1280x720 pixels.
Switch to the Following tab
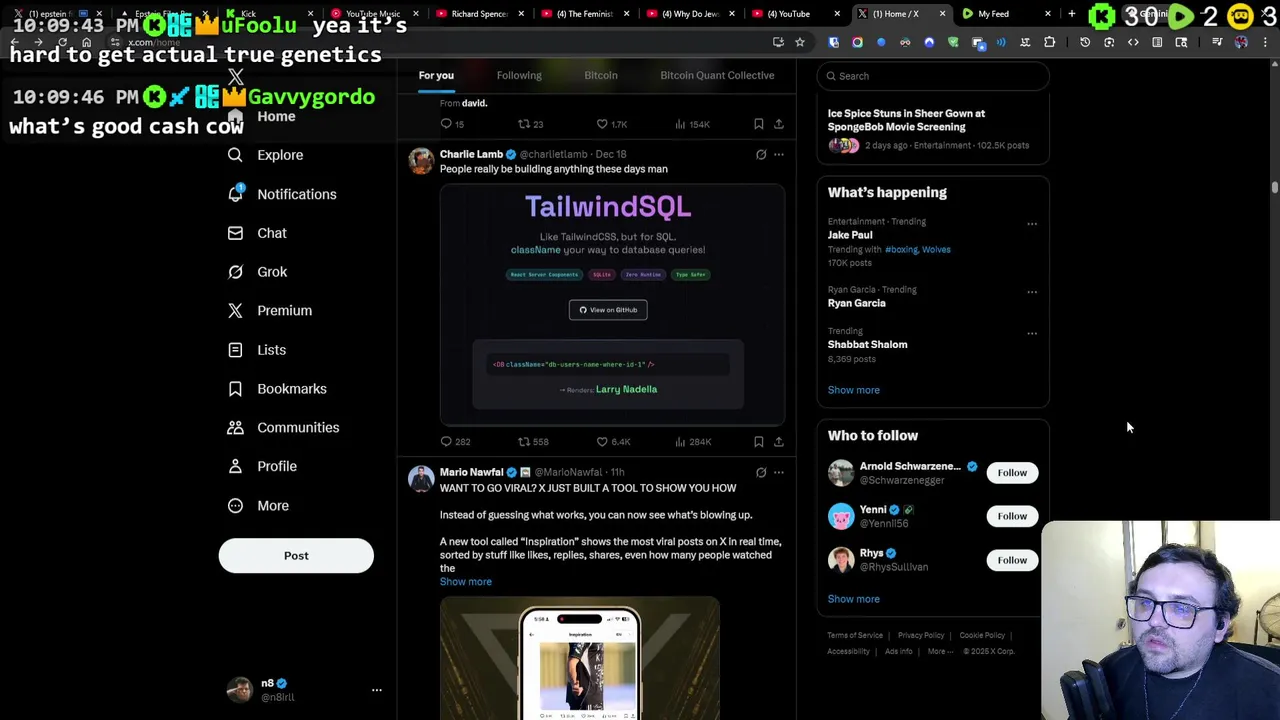519,75
